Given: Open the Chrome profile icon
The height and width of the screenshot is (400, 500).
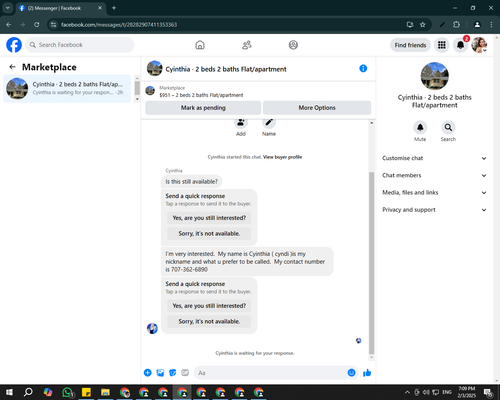Looking at the screenshot, I should tap(477, 25).
